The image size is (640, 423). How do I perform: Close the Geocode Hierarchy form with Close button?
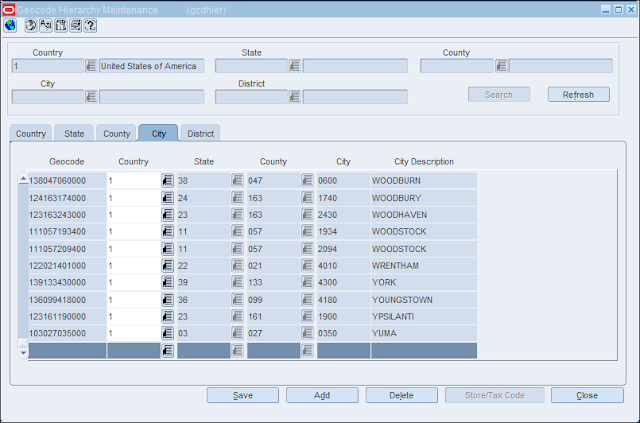point(587,395)
